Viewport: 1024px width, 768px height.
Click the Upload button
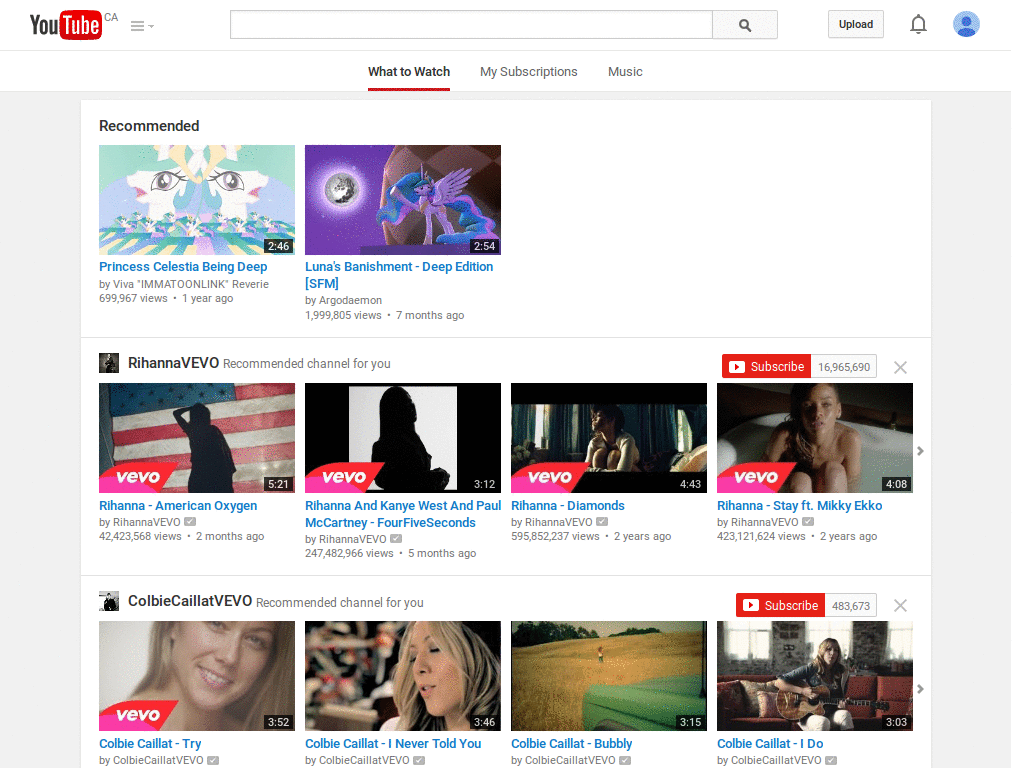[x=855, y=23]
